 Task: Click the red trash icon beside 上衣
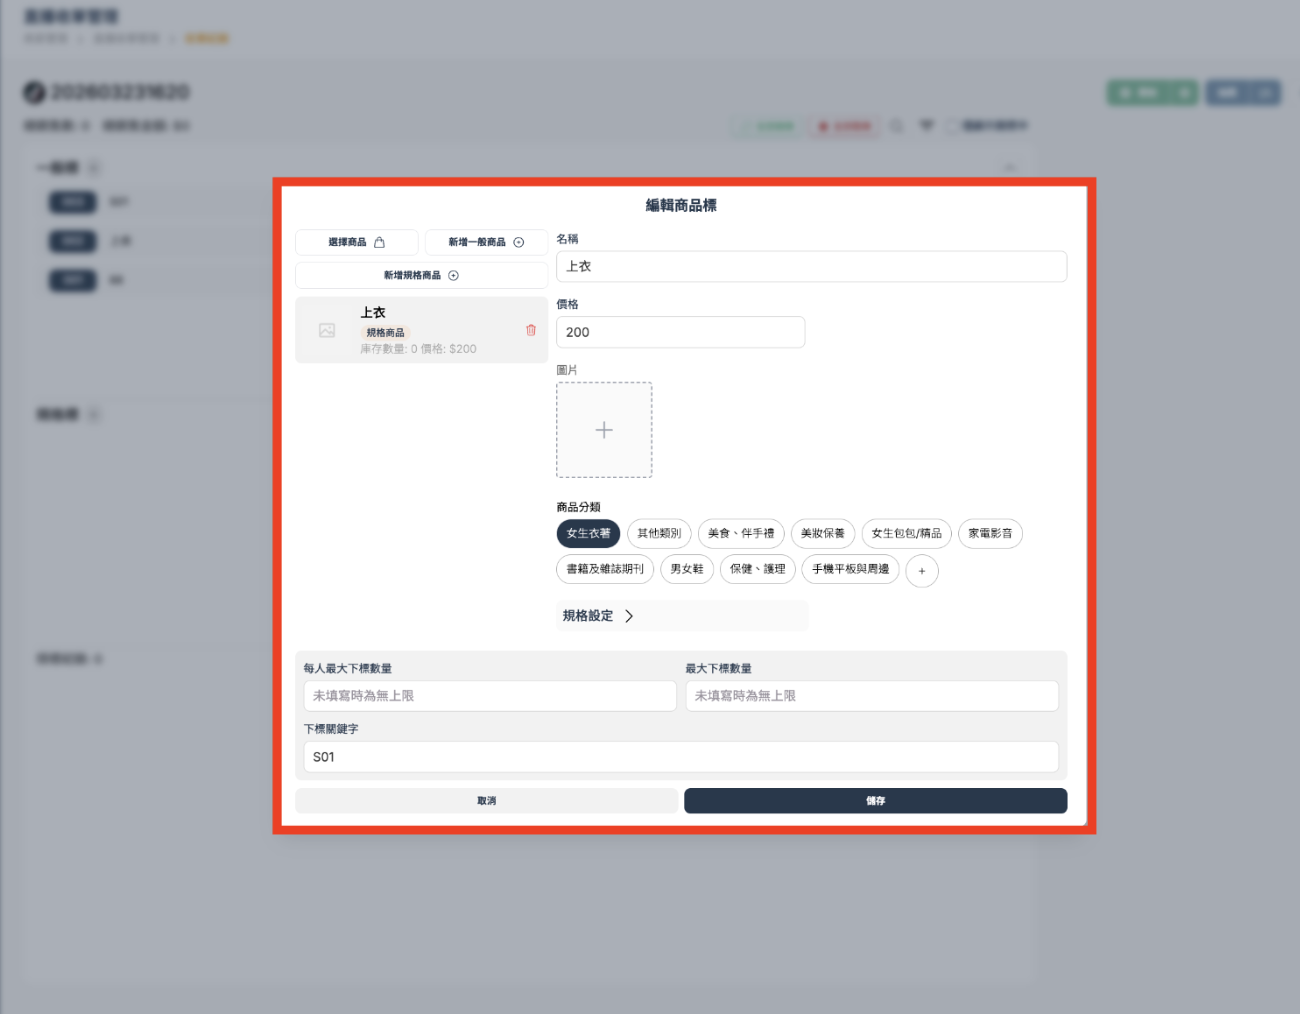point(531,330)
